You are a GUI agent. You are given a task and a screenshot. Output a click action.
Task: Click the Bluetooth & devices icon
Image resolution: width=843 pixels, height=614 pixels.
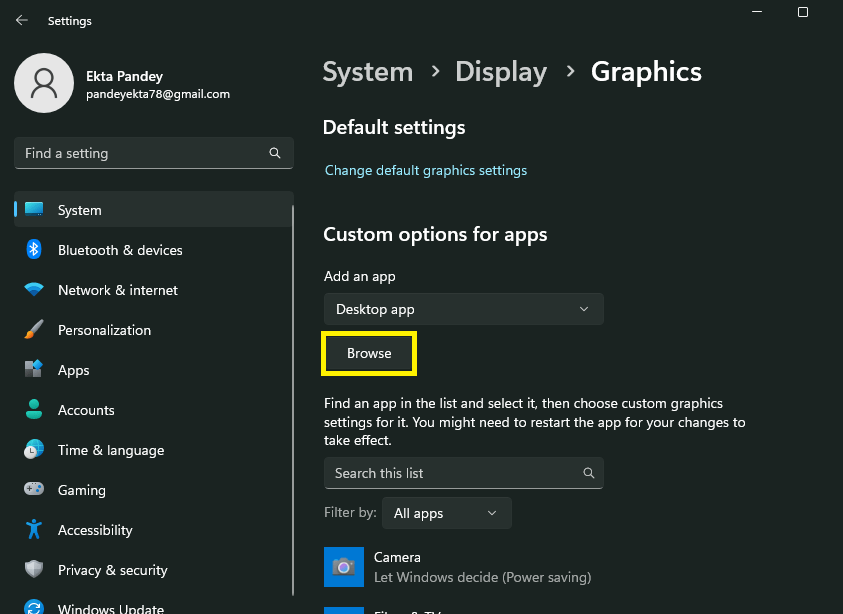pos(34,250)
